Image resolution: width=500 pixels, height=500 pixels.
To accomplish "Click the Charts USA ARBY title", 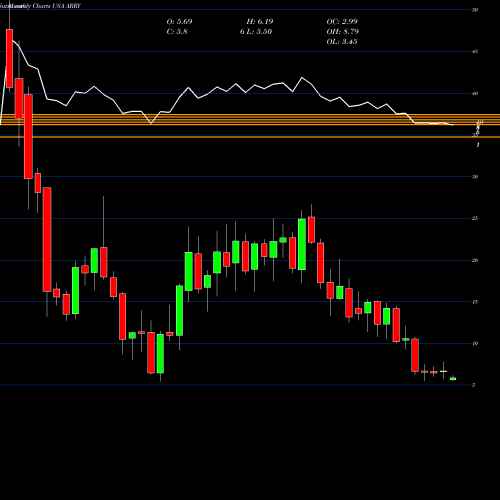I will [57, 6].
